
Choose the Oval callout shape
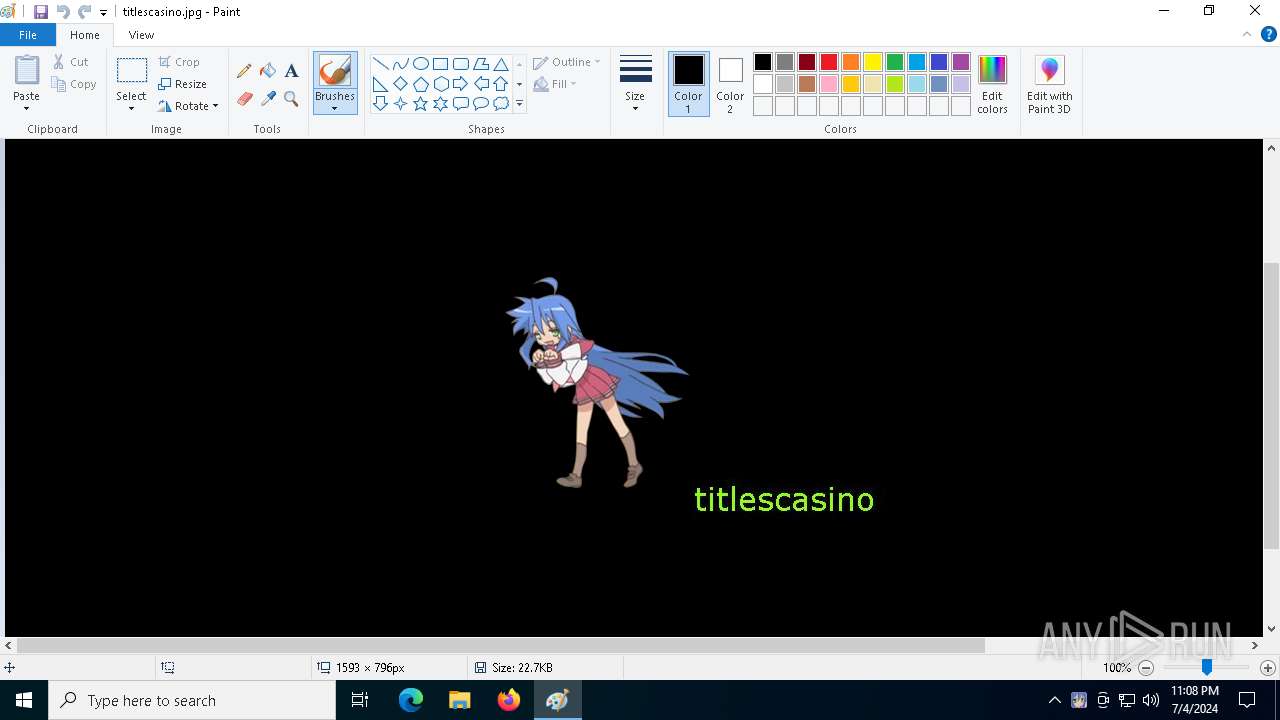click(481, 104)
